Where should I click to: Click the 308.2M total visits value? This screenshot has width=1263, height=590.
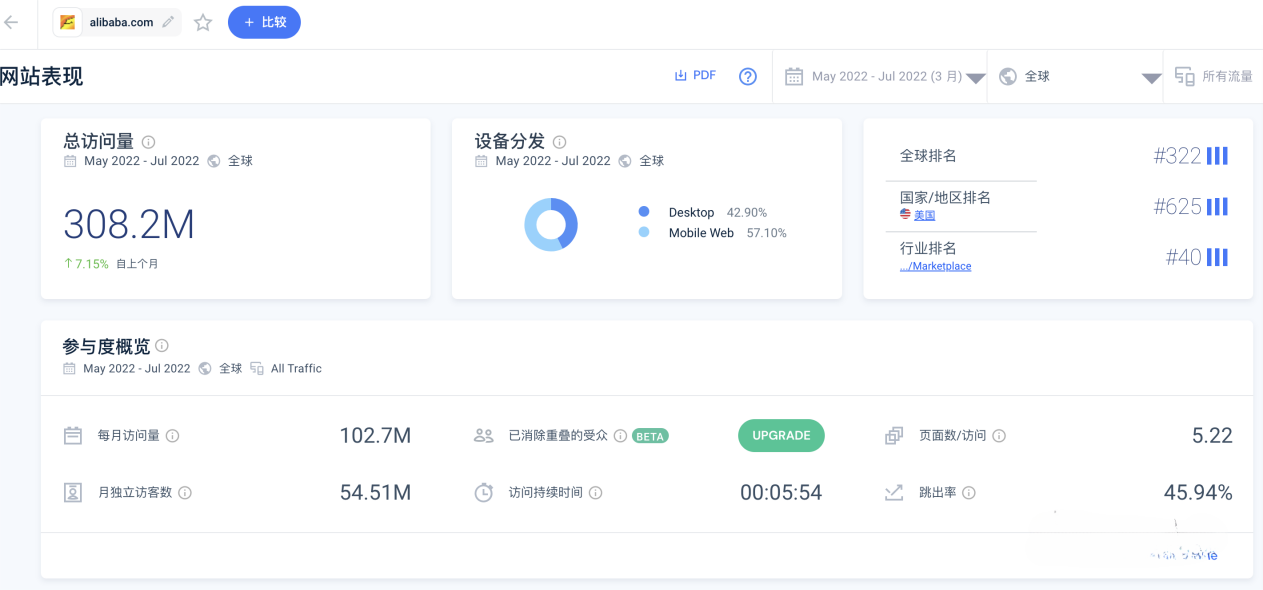tap(129, 225)
